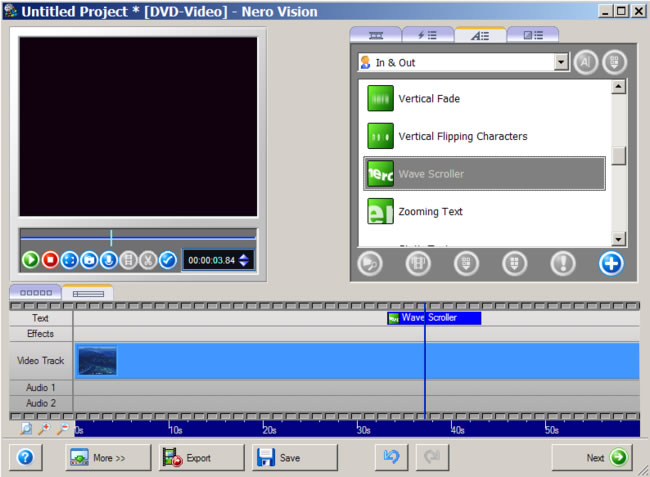The image size is (650, 477).
Task: Proceed with the Next button
Action: [592, 458]
